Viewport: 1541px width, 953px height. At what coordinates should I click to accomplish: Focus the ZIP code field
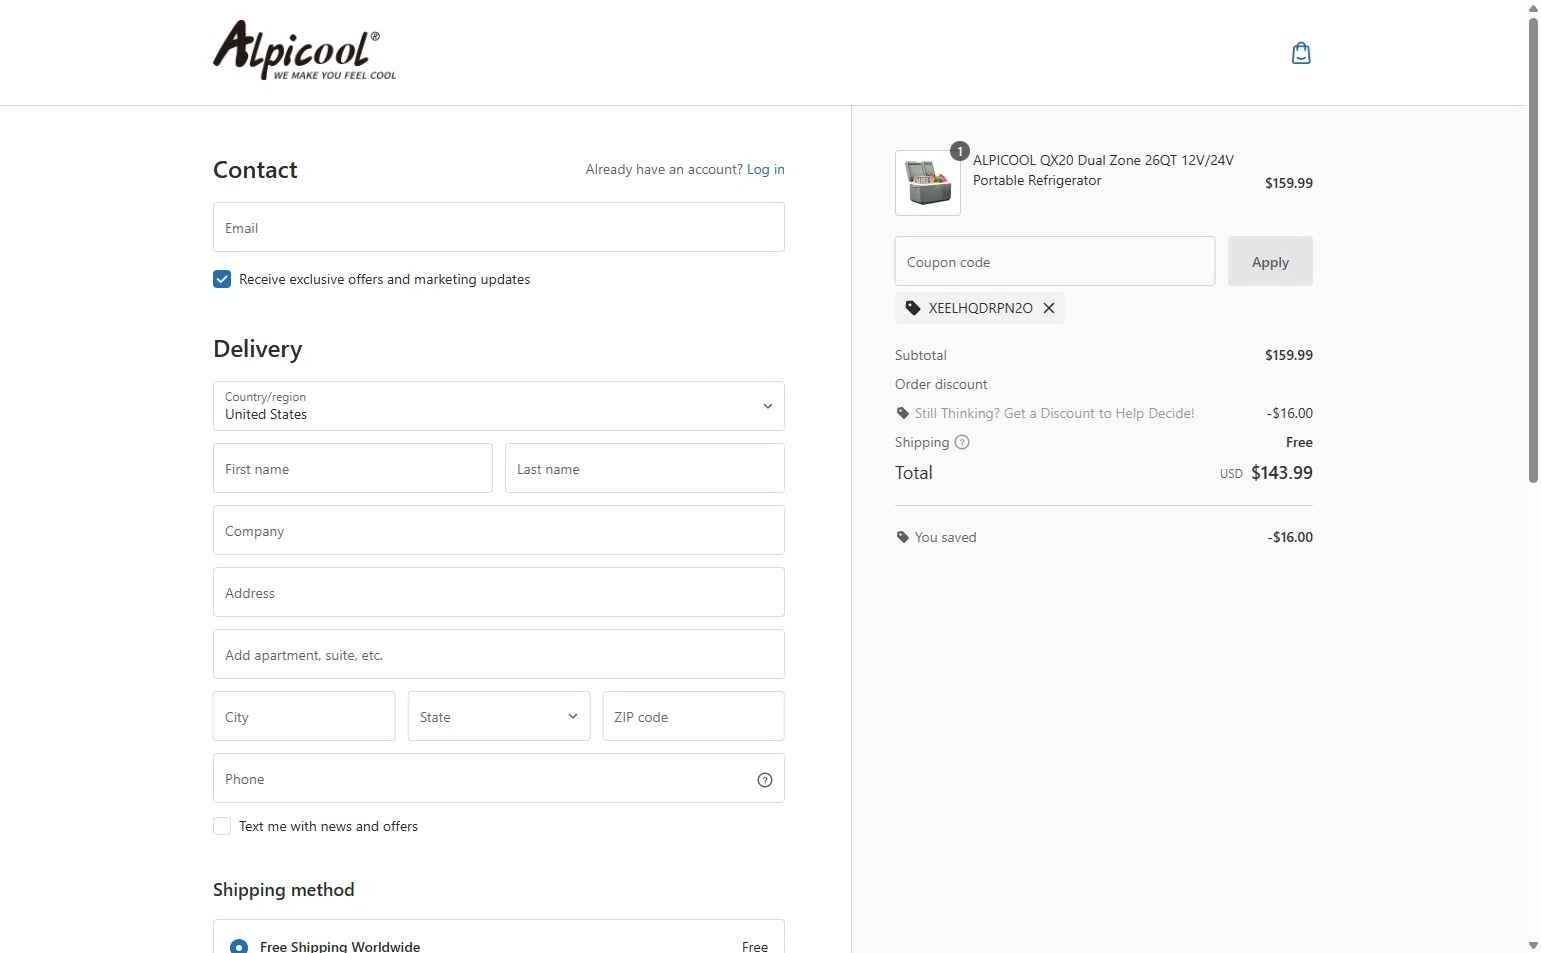point(694,716)
